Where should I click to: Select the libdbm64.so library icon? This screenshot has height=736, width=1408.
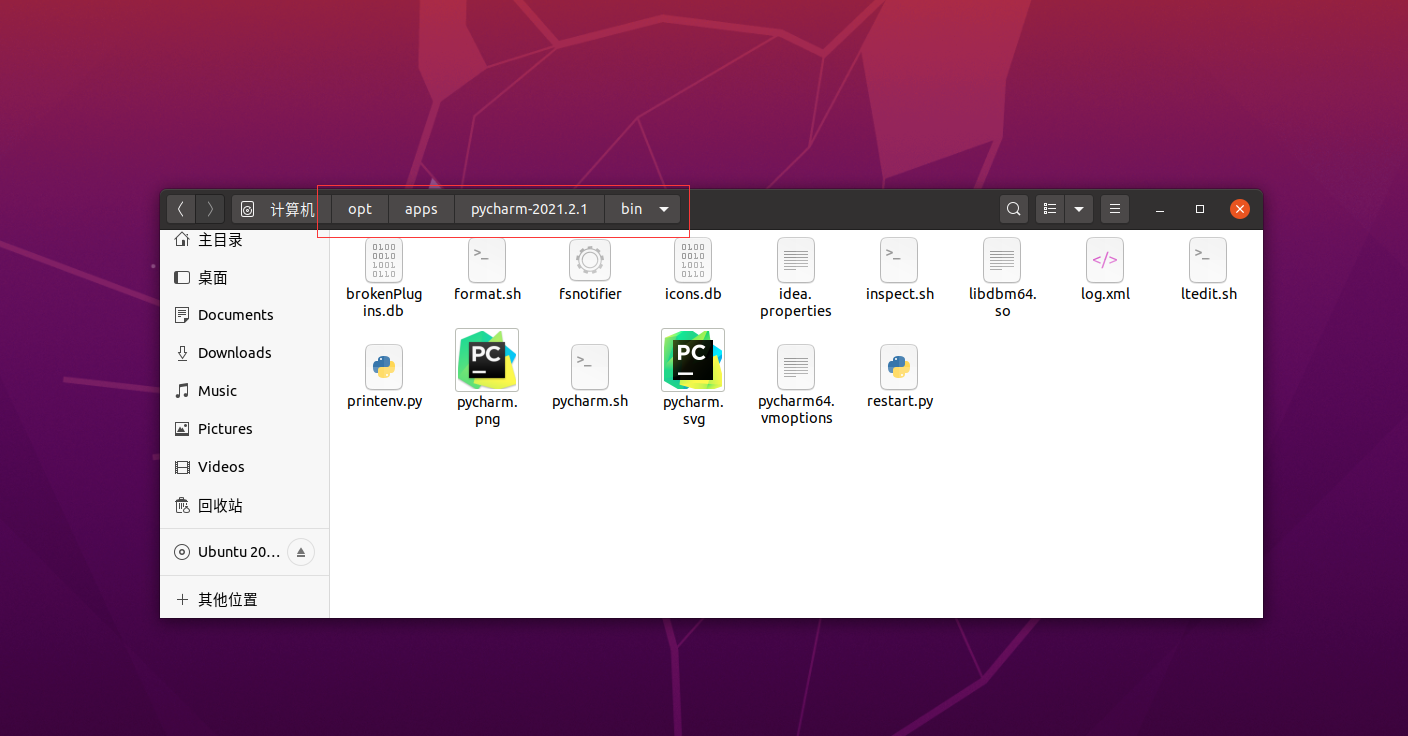click(x=1002, y=260)
